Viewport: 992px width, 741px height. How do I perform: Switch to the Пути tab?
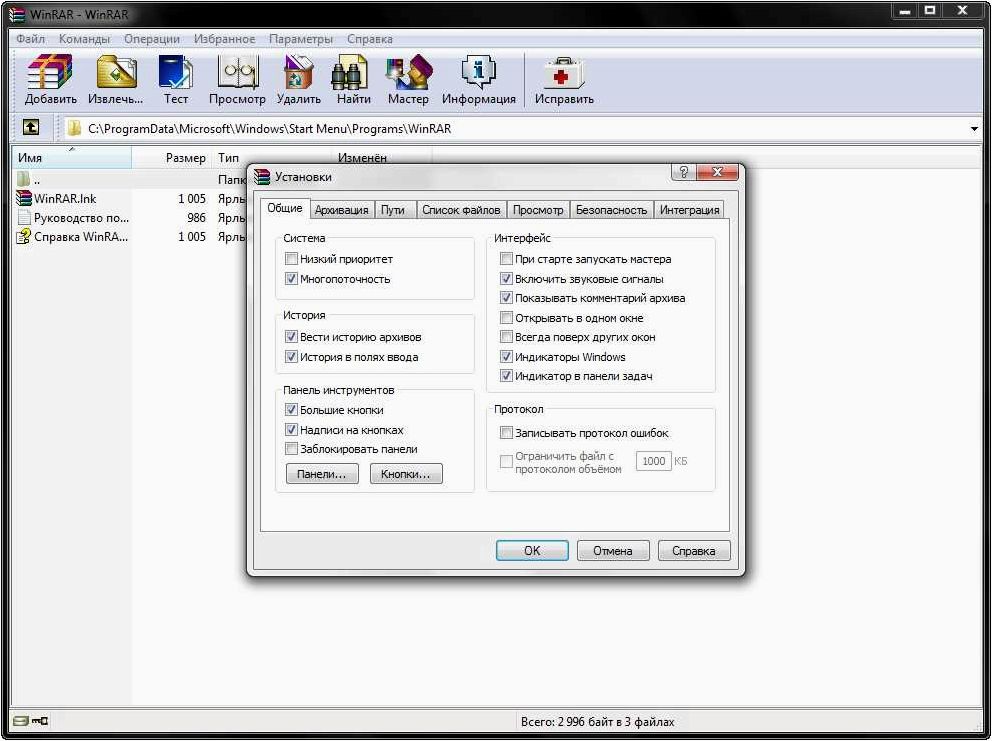point(393,210)
